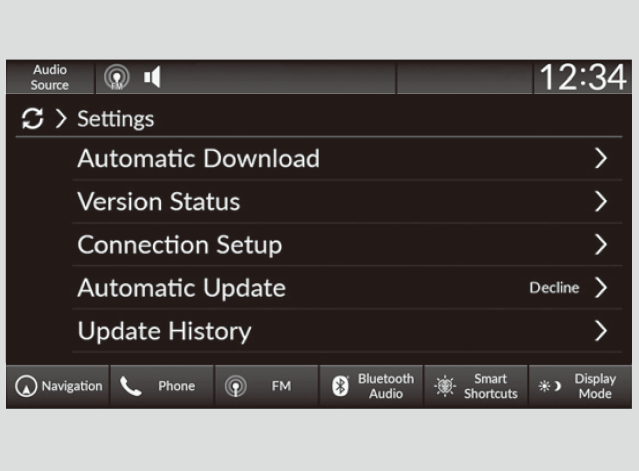Expand Connection Setup using right arrow

coord(600,245)
